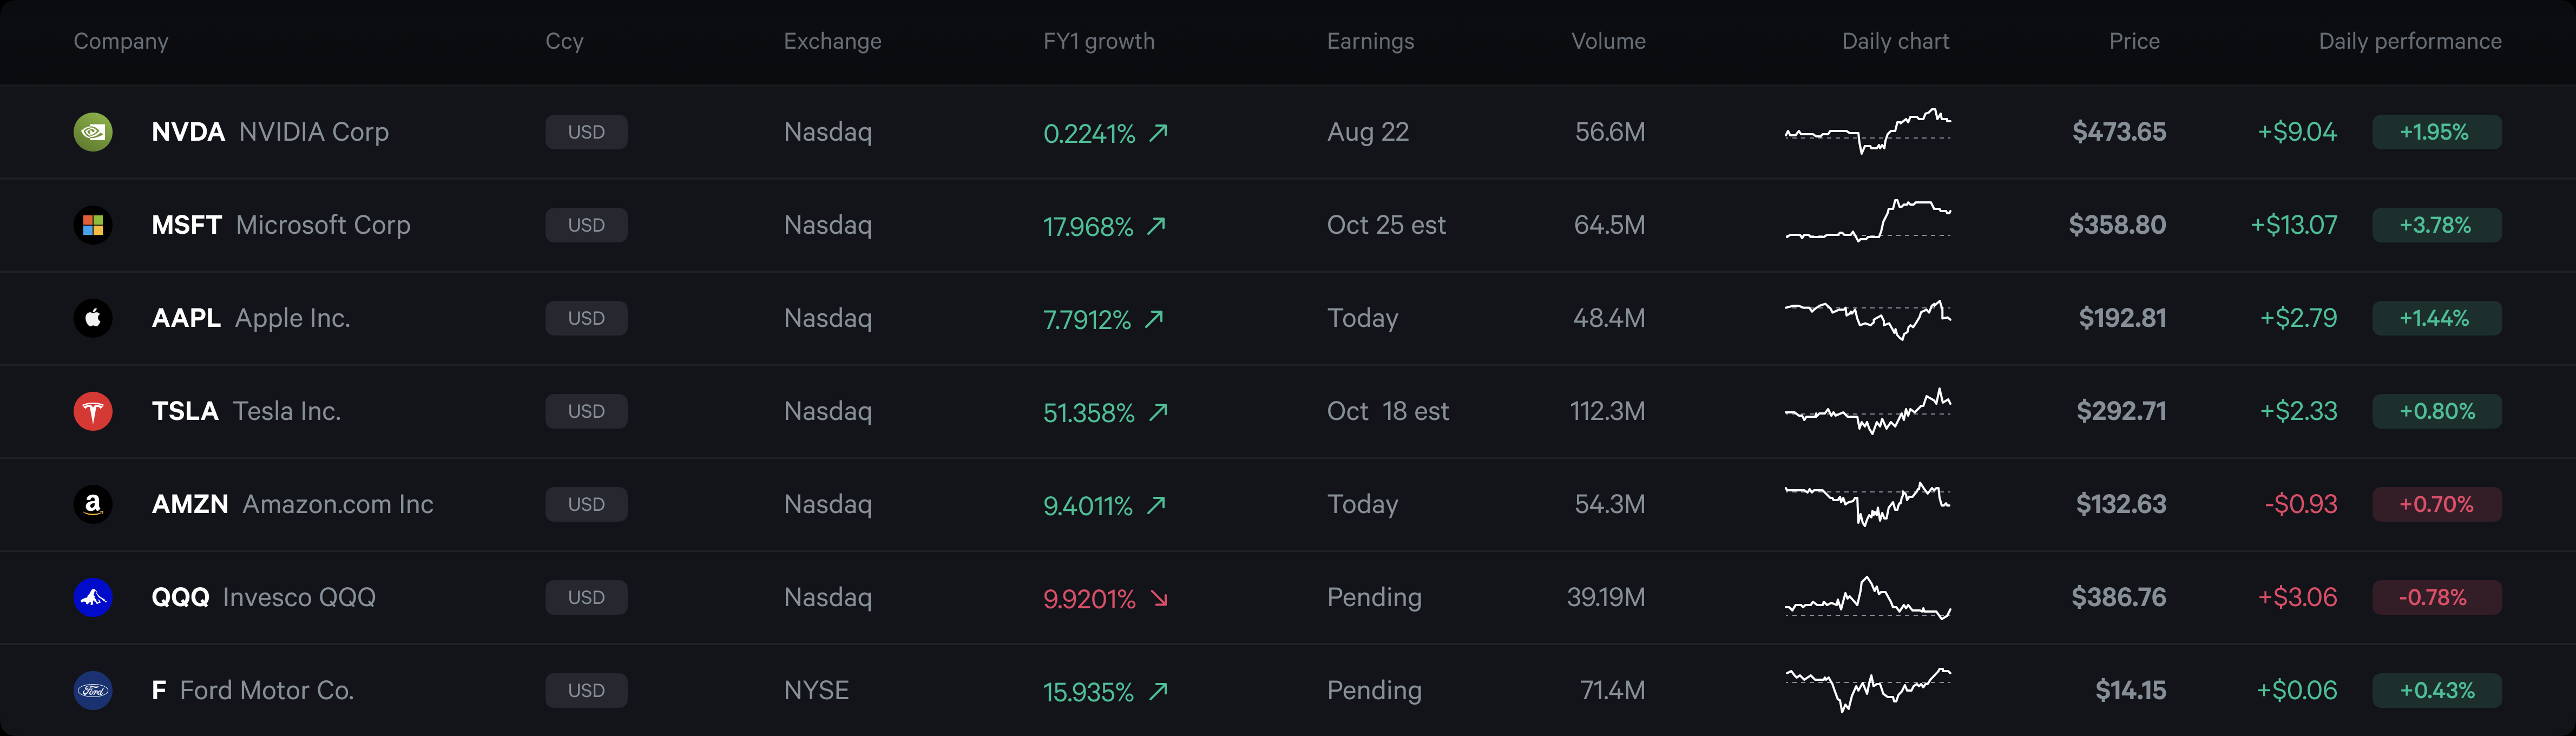This screenshot has height=736, width=2576.
Task: Click up arrow next to TSLA growth
Action: pos(1158,412)
